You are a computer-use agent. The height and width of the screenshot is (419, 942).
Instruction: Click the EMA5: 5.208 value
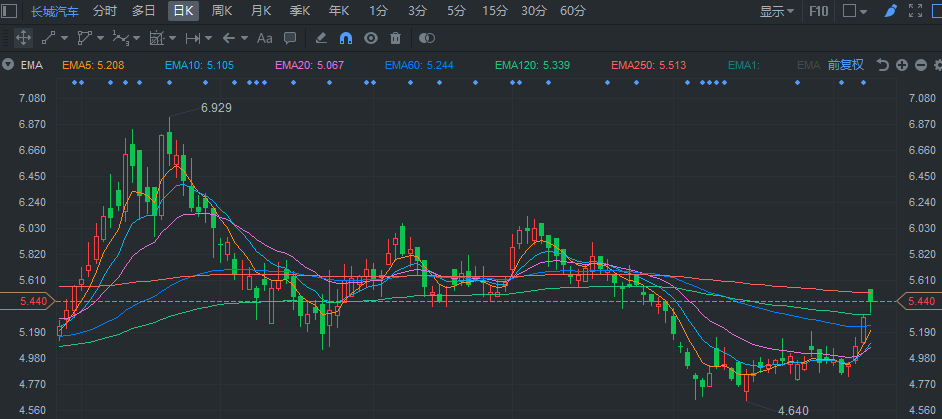(x=93, y=65)
